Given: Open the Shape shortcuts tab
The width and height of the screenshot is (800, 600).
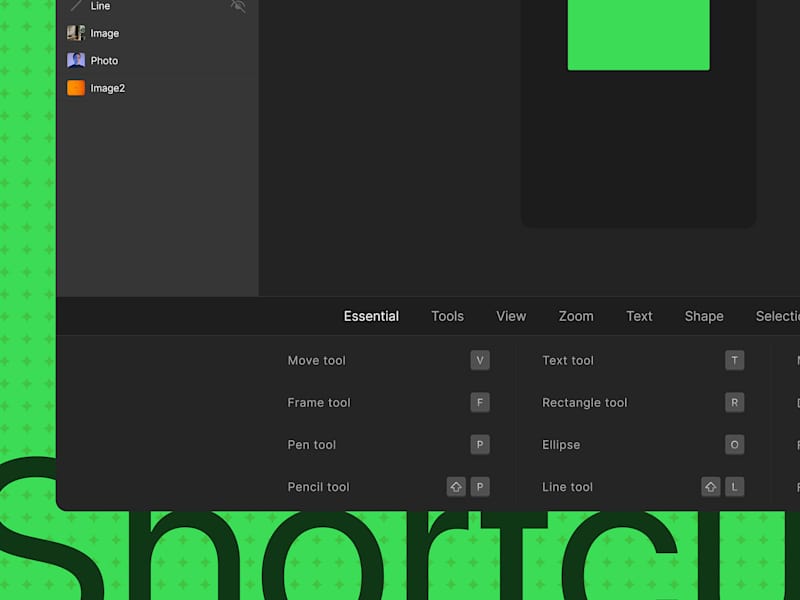Looking at the screenshot, I should [x=704, y=316].
